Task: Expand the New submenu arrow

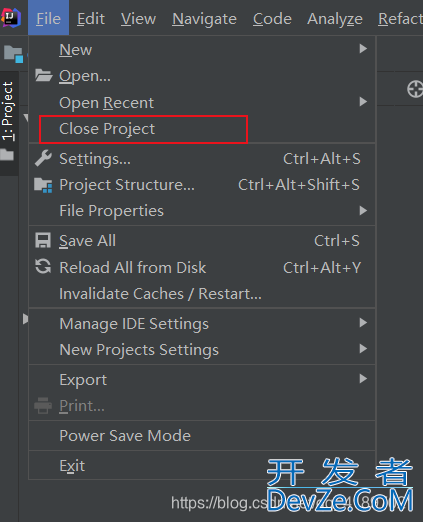Action: coord(363,49)
